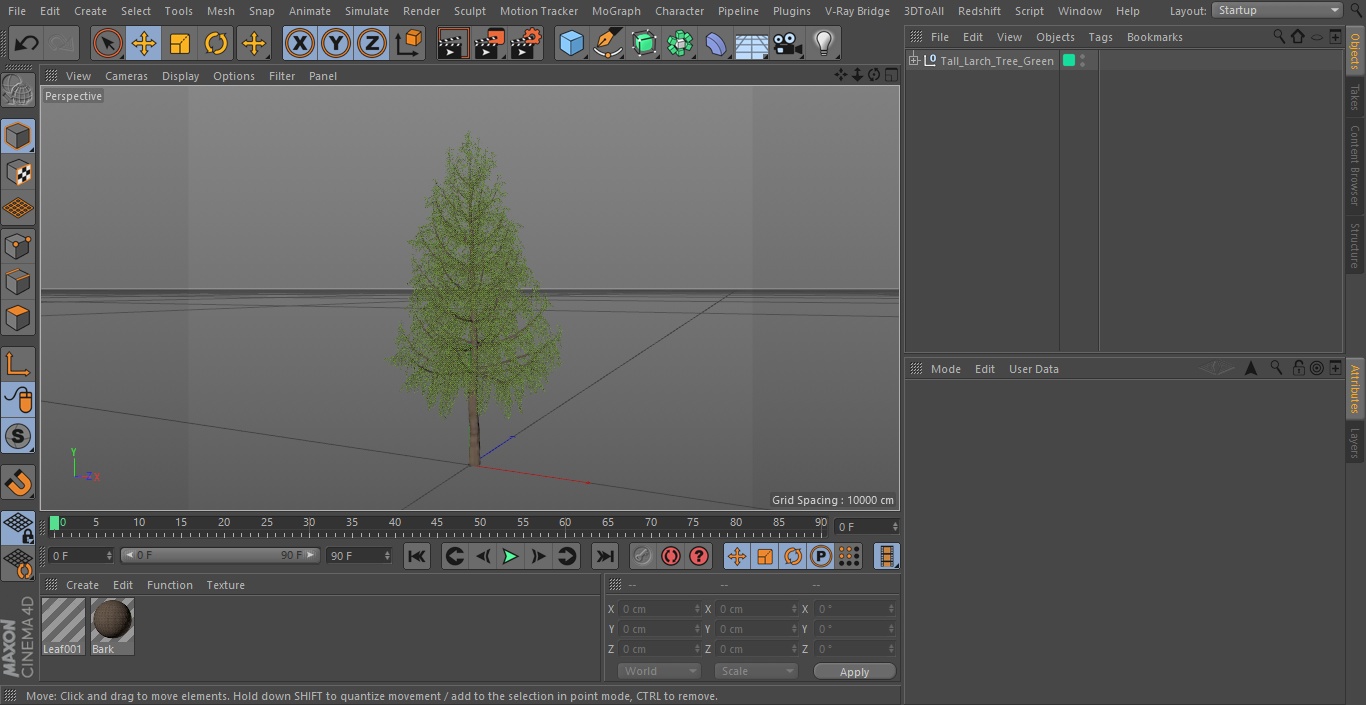This screenshot has width=1366, height=705.
Task: Open the Render to Picture Viewer icon
Action: click(489, 43)
